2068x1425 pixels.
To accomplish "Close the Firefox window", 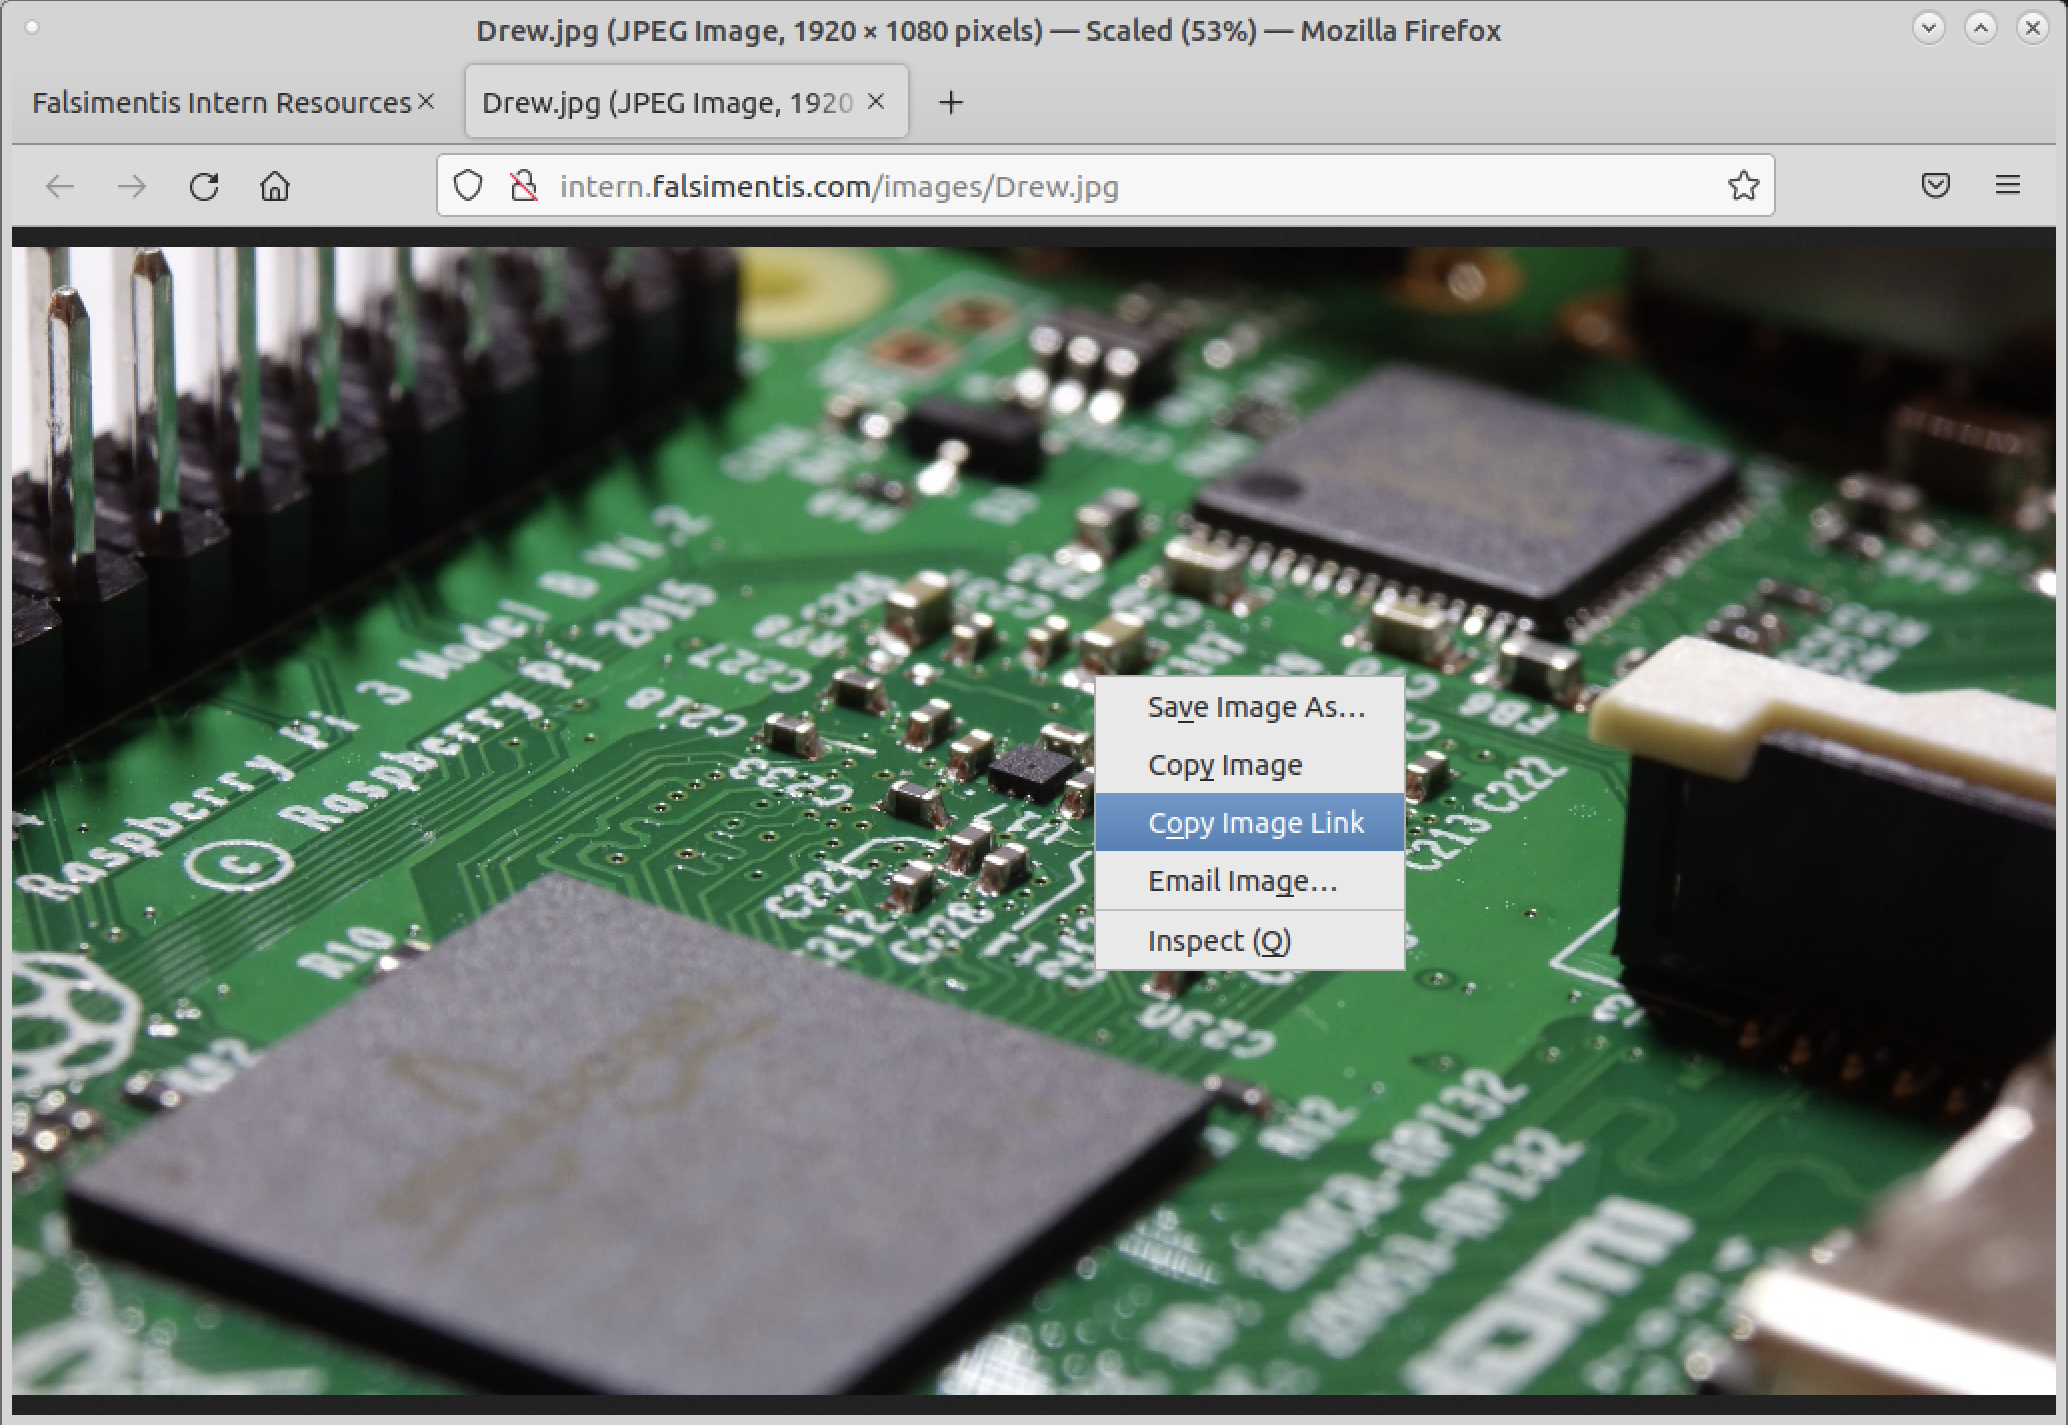I will coord(2033,28).
